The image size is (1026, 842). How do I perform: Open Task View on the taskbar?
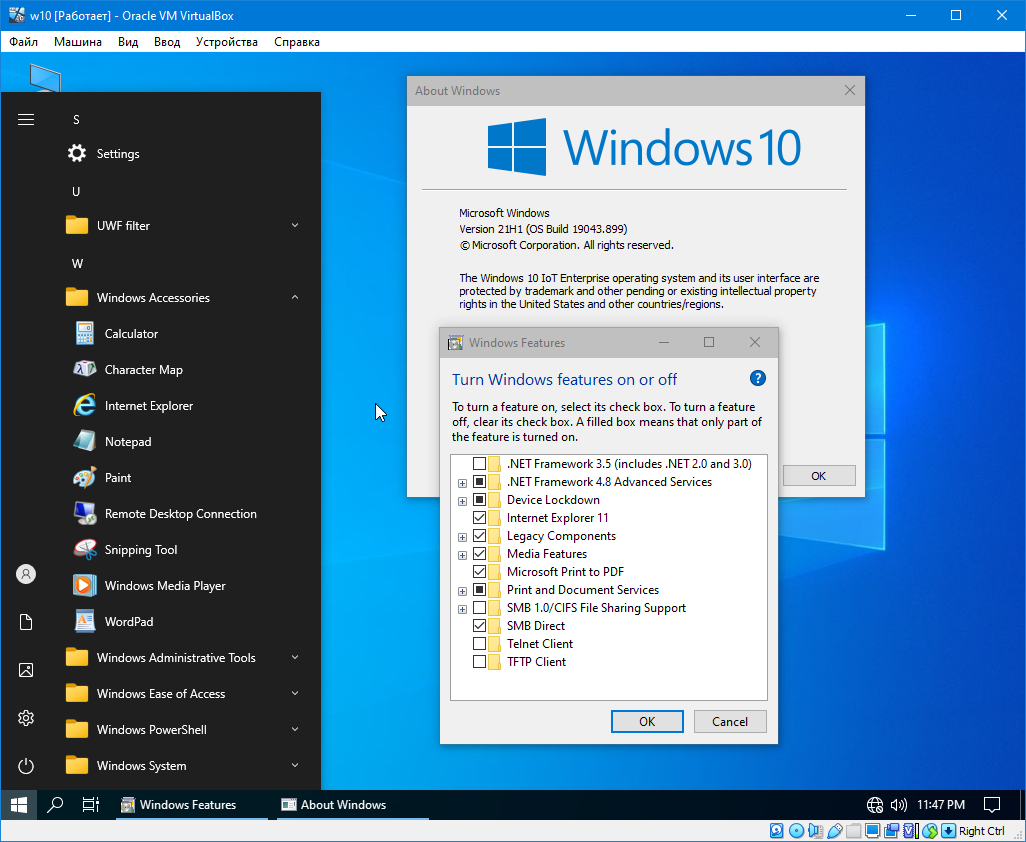(90, 805)
